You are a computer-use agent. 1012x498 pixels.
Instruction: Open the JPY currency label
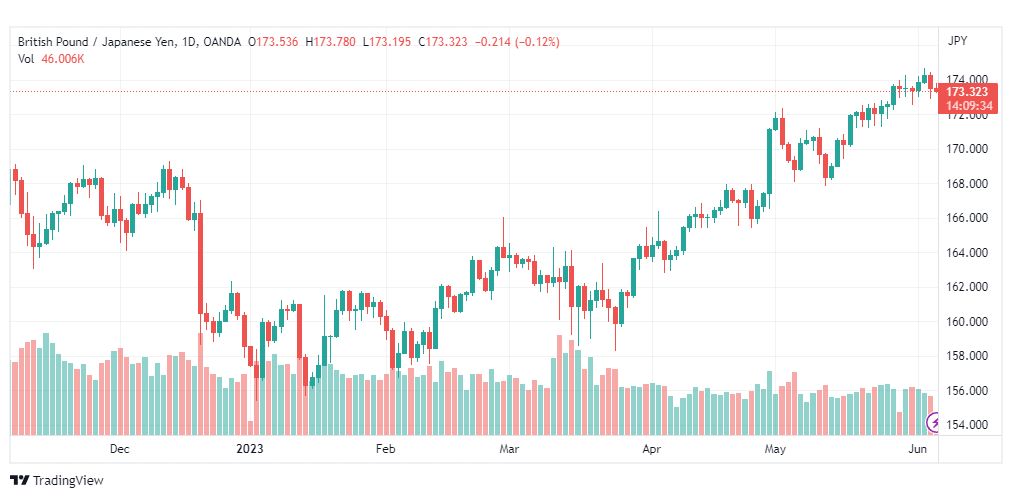tap(957, 41)
